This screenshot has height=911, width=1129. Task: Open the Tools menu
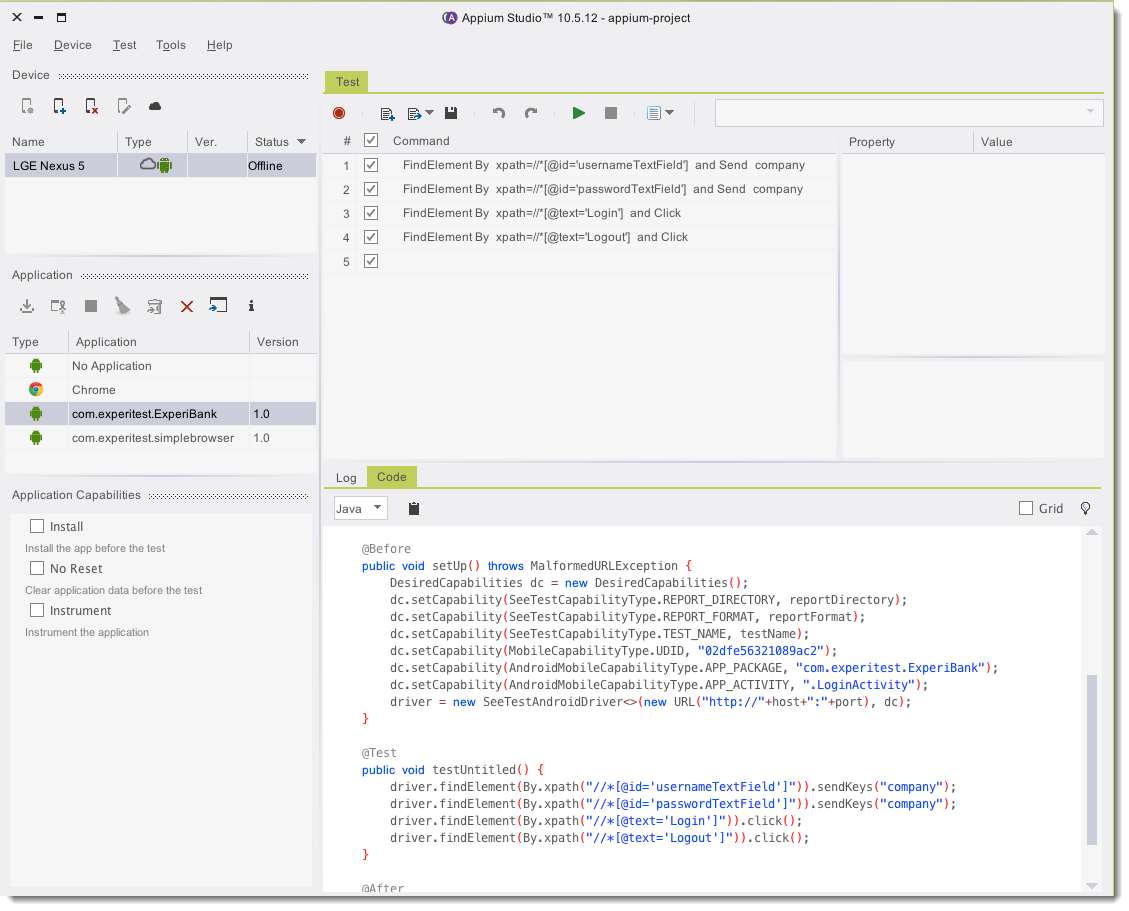(x=171, y=45)
